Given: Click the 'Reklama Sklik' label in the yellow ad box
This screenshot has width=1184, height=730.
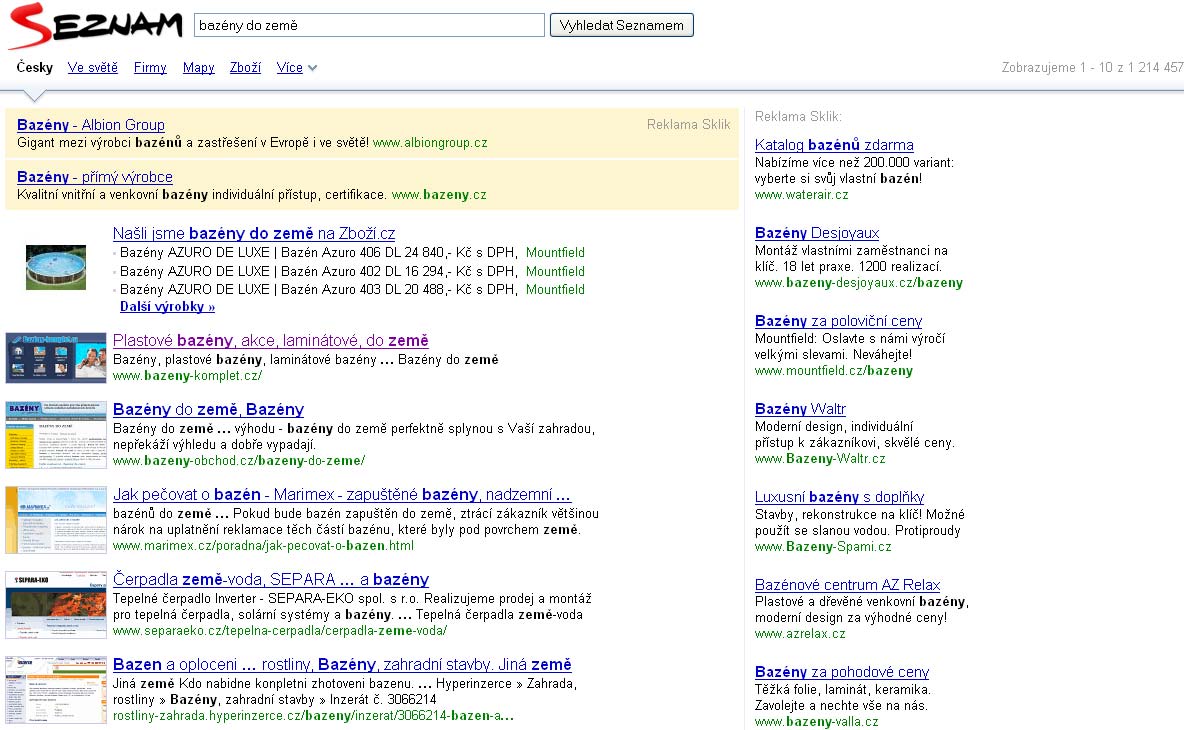Looking at the screenshot, I should 689,125.
